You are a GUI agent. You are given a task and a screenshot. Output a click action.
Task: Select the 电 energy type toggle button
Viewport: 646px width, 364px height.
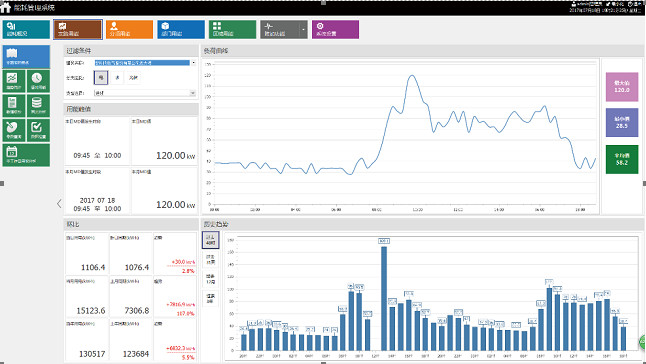click(101, 77)
